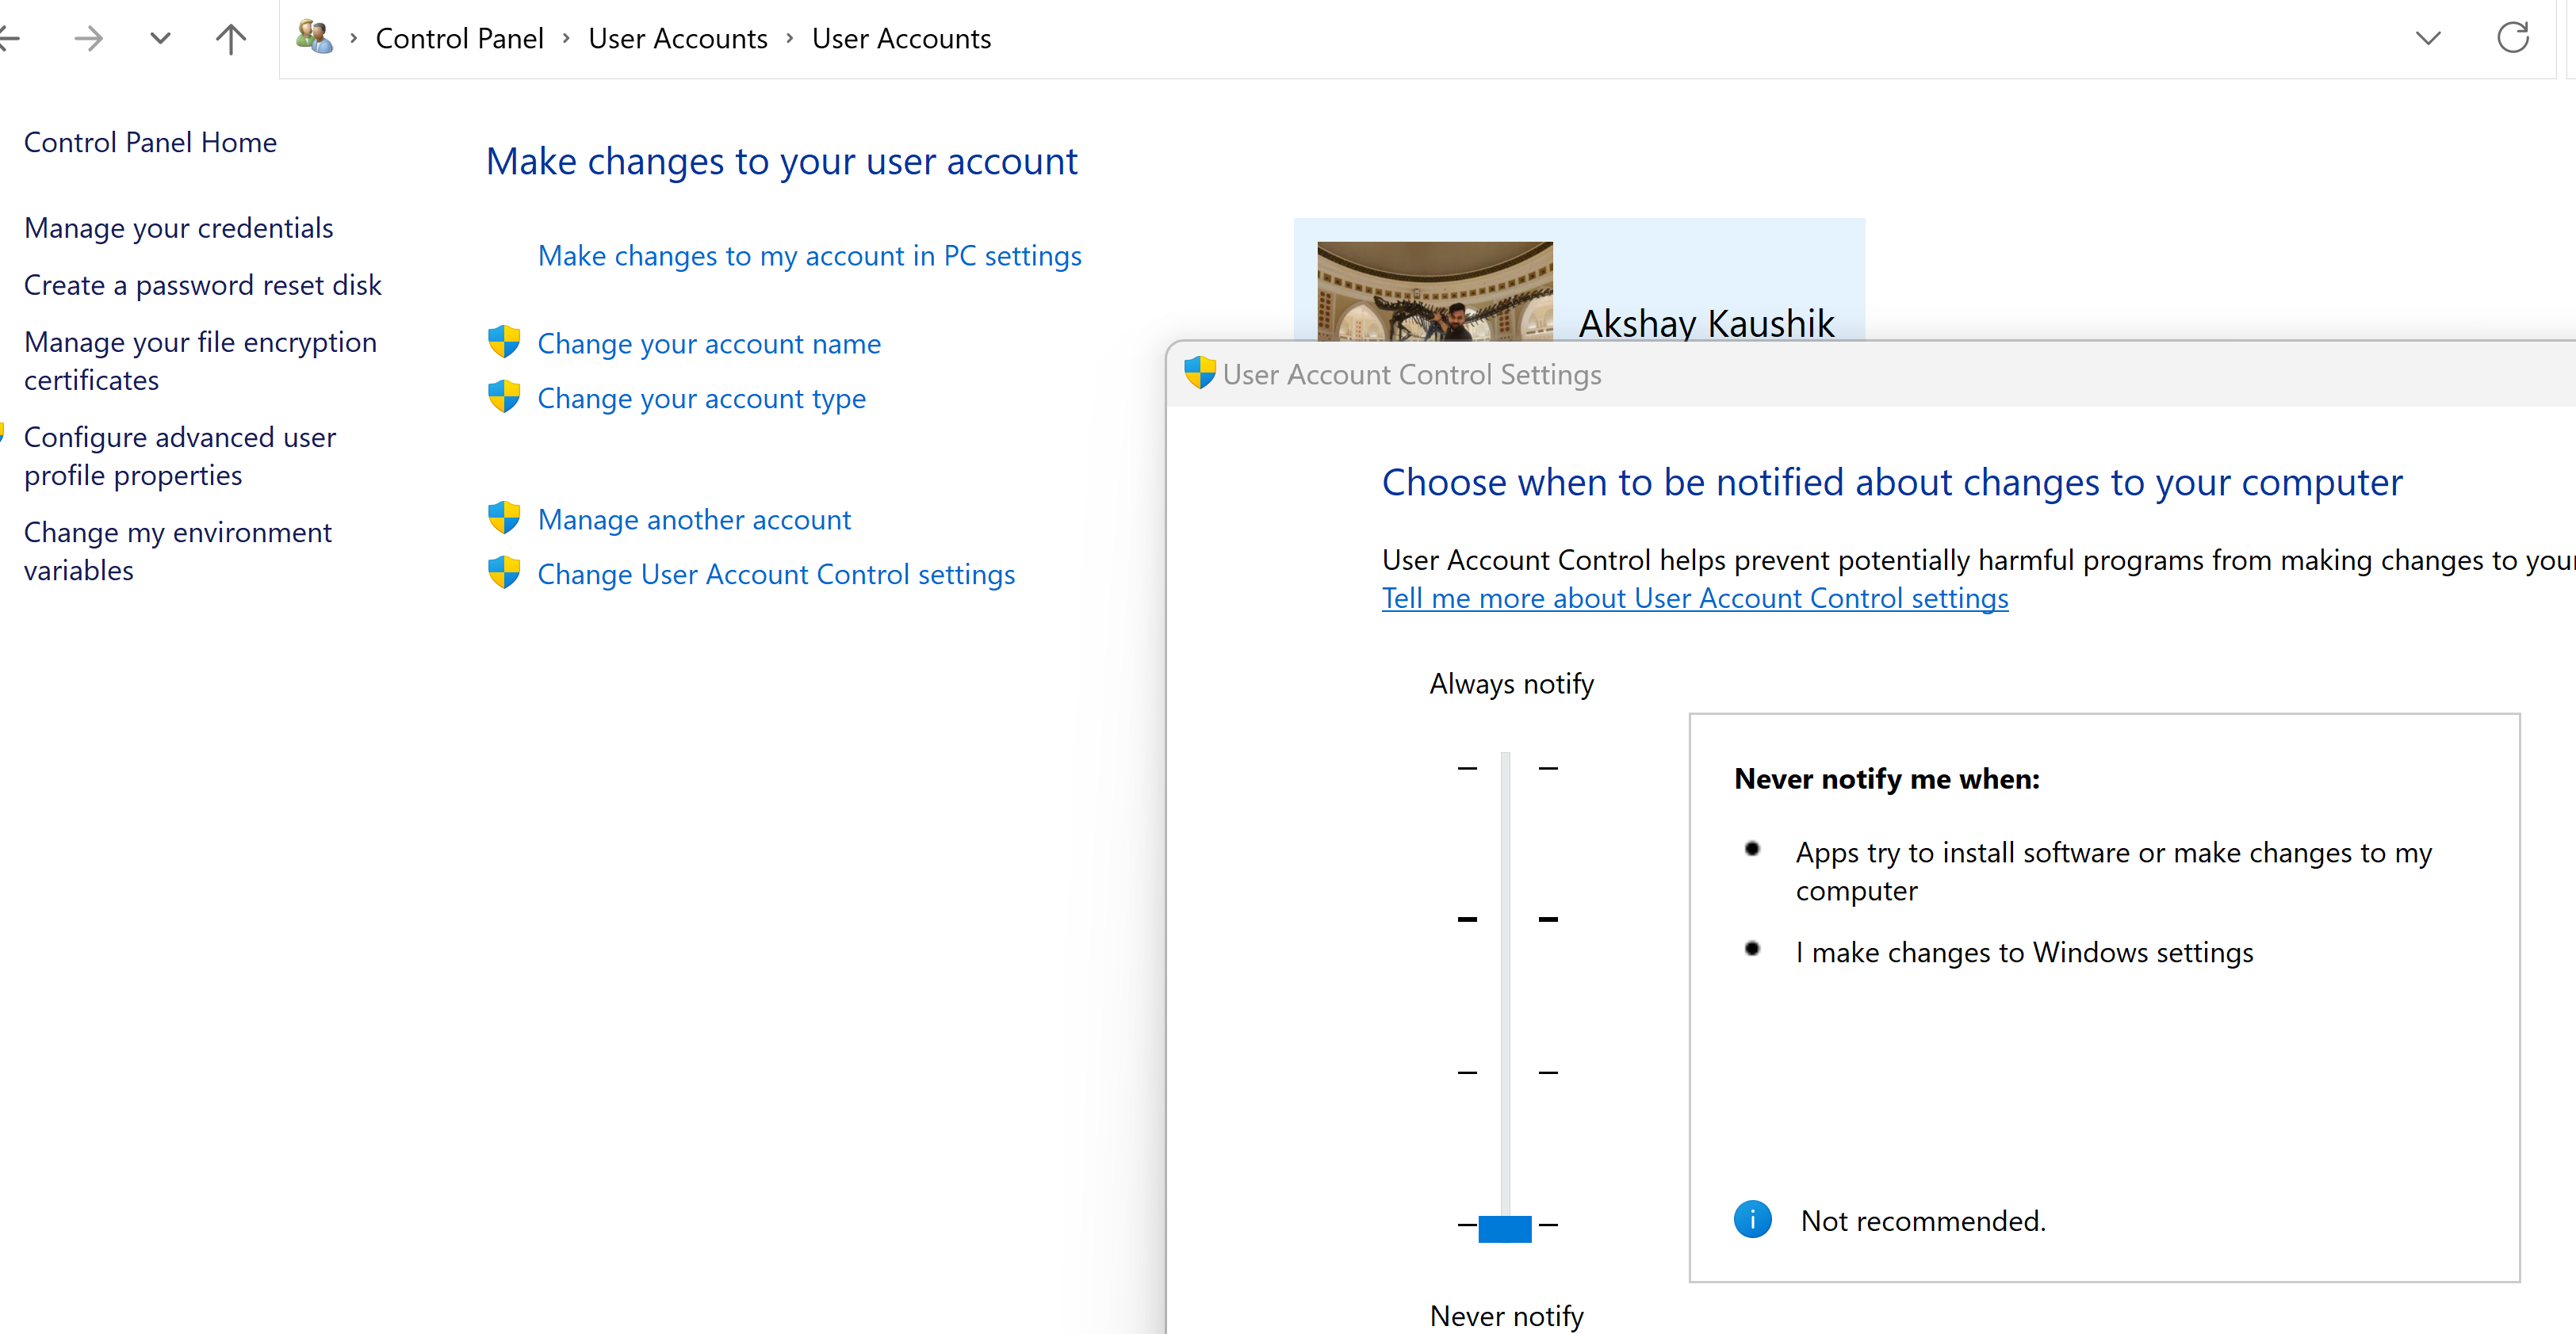Screen dimensions: 2576x1334
Task: Set UAC slider to top Always notify tick
Action: click(1505, 768)
